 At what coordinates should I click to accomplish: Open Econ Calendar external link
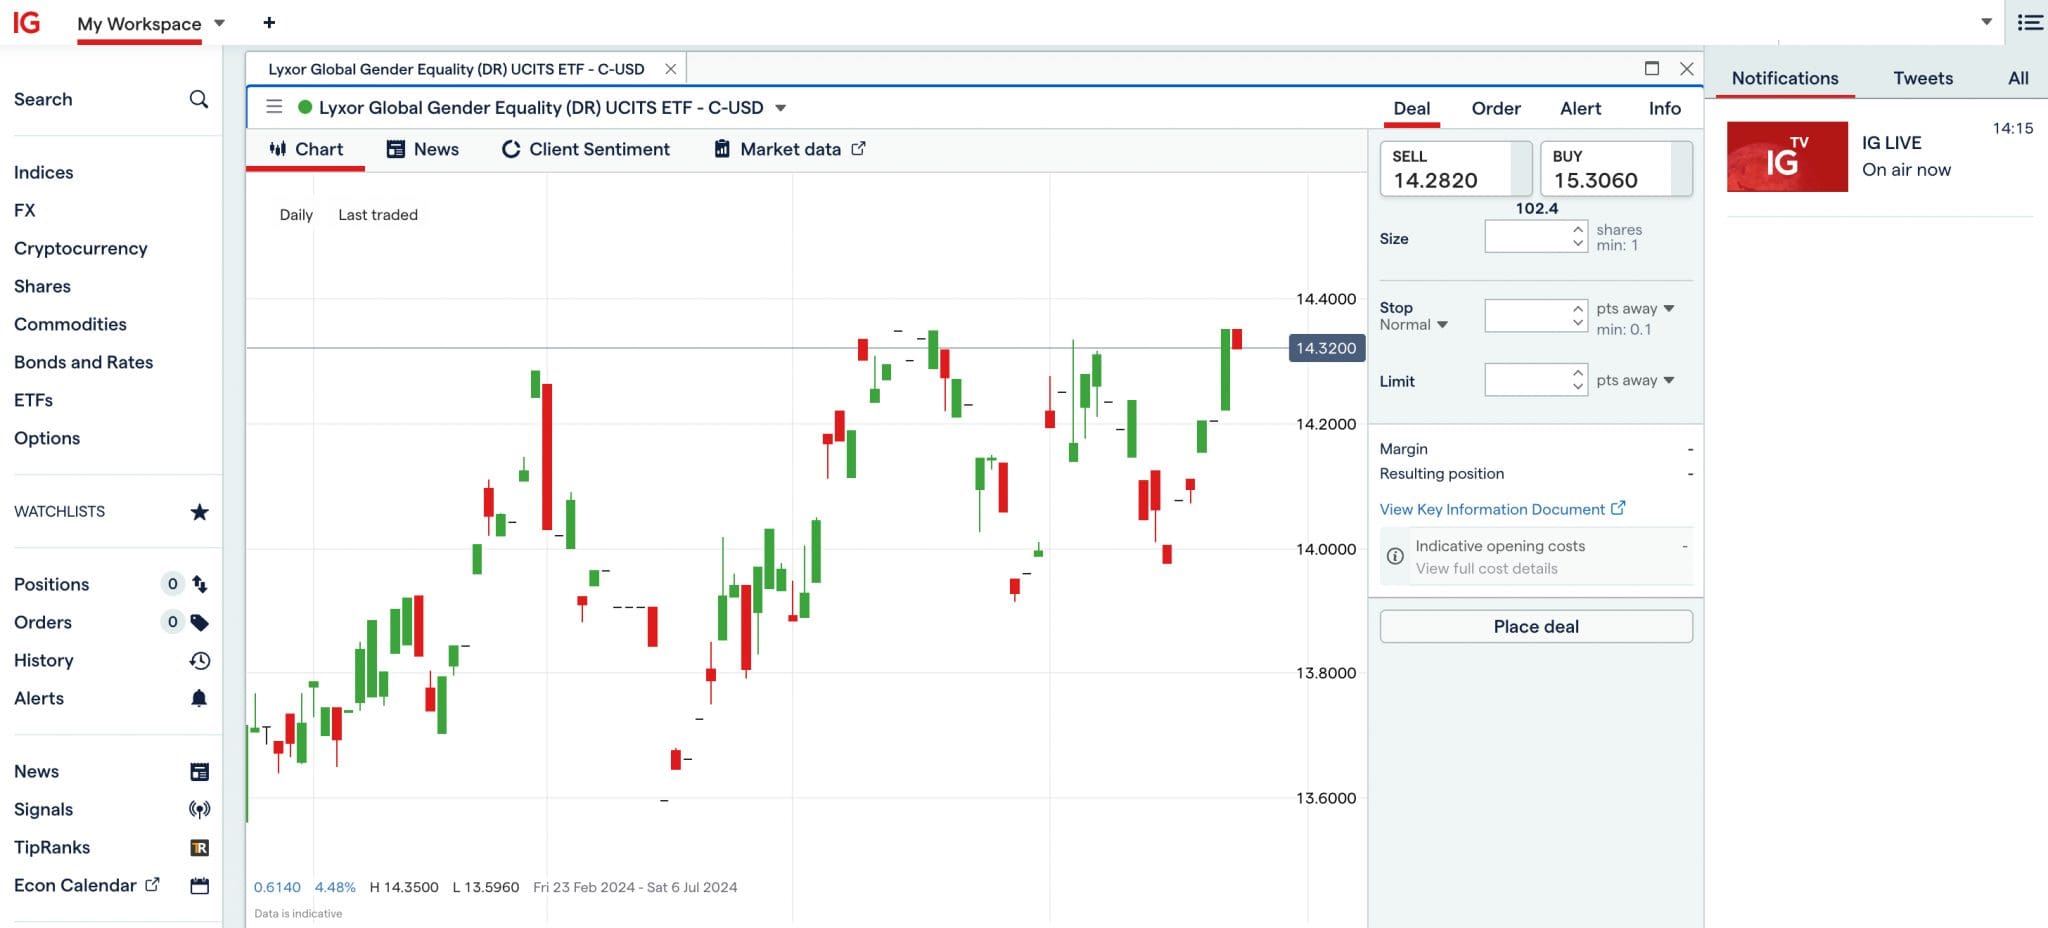pyautogui.click(x=152, y=884)
